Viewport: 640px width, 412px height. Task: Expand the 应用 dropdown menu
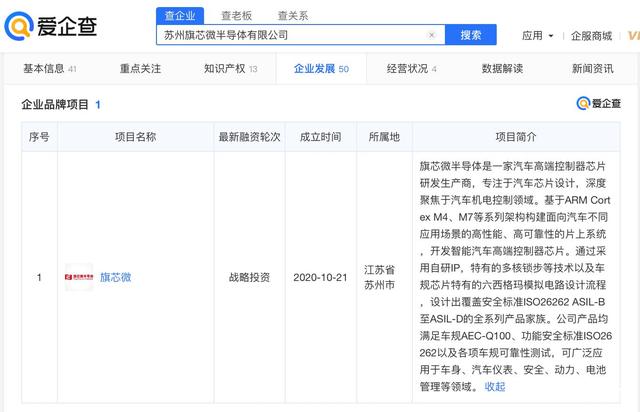537,36
